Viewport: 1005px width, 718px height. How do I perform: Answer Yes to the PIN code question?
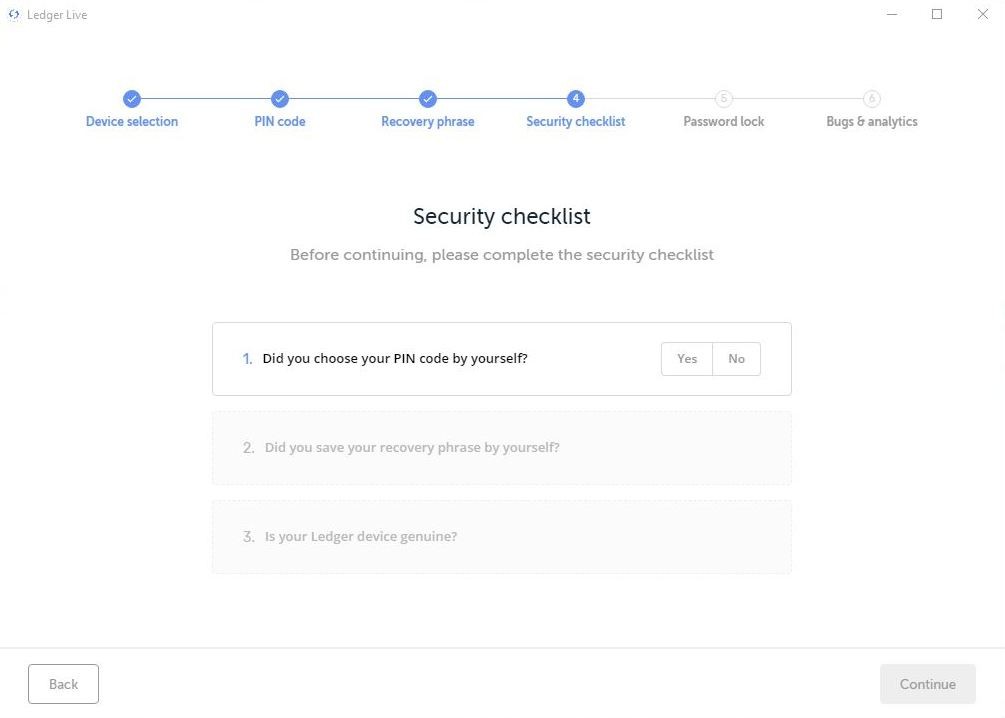tap(687, 359)
